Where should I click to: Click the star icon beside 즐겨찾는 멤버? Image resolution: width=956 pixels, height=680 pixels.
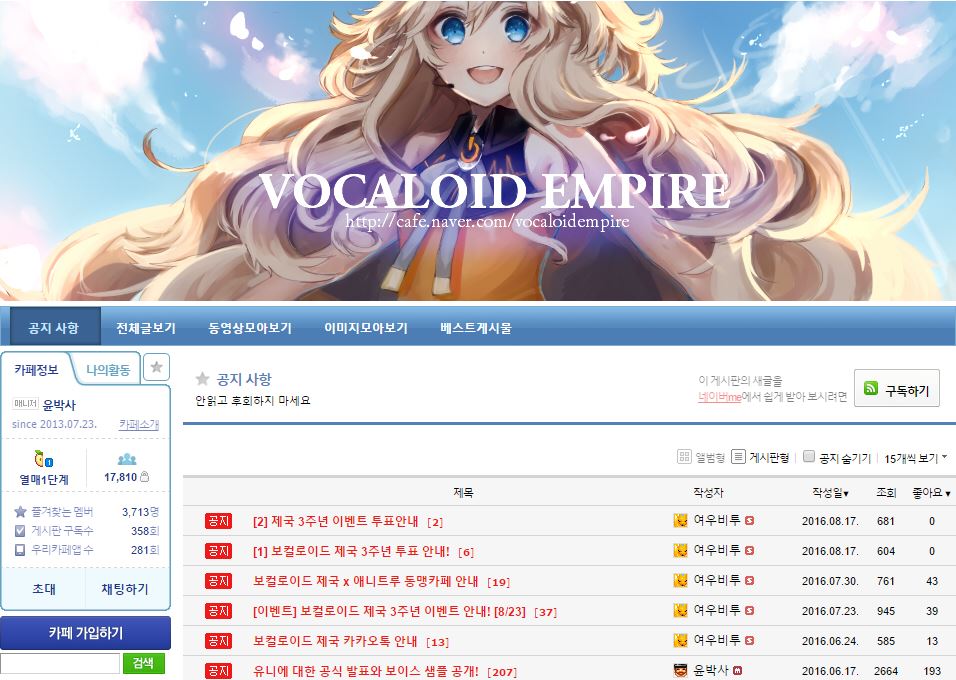20,512
